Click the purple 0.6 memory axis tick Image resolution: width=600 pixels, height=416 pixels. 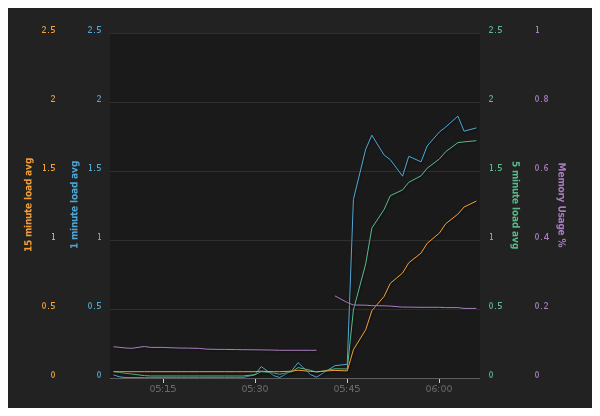(541, 168)
